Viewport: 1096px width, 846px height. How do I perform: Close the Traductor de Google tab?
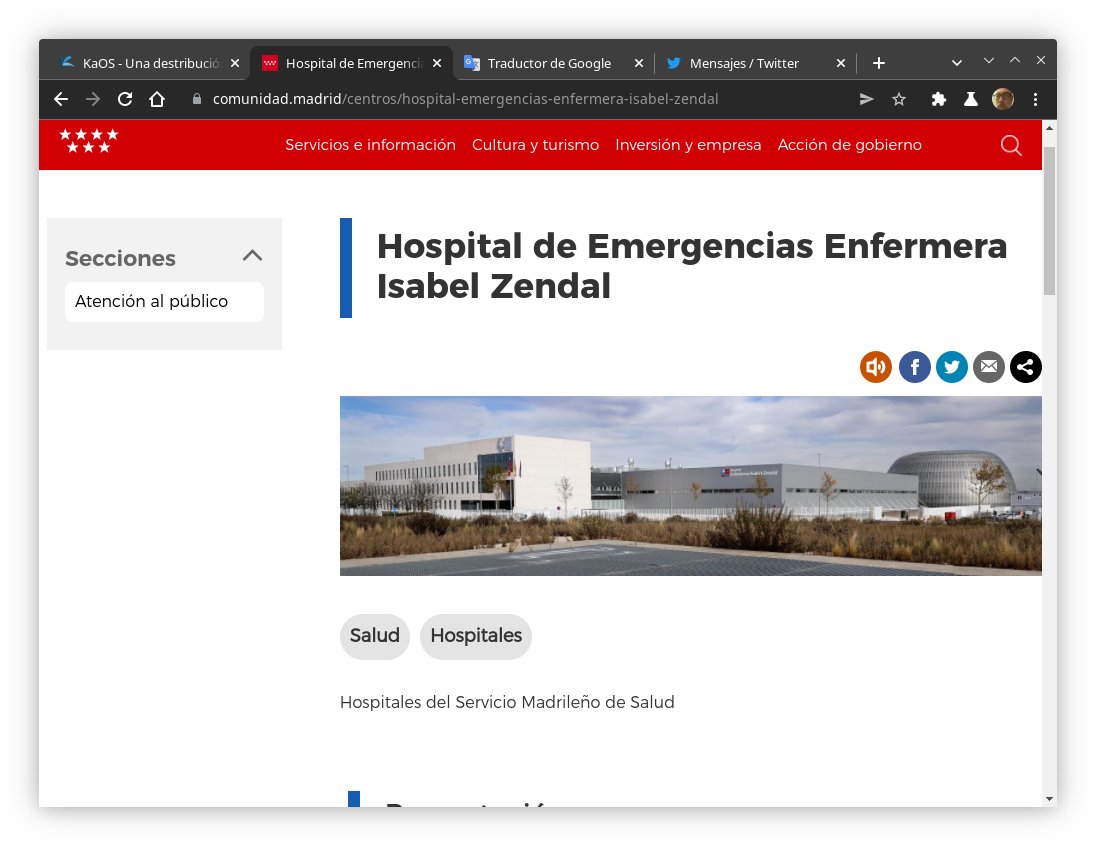coord(638,64)
